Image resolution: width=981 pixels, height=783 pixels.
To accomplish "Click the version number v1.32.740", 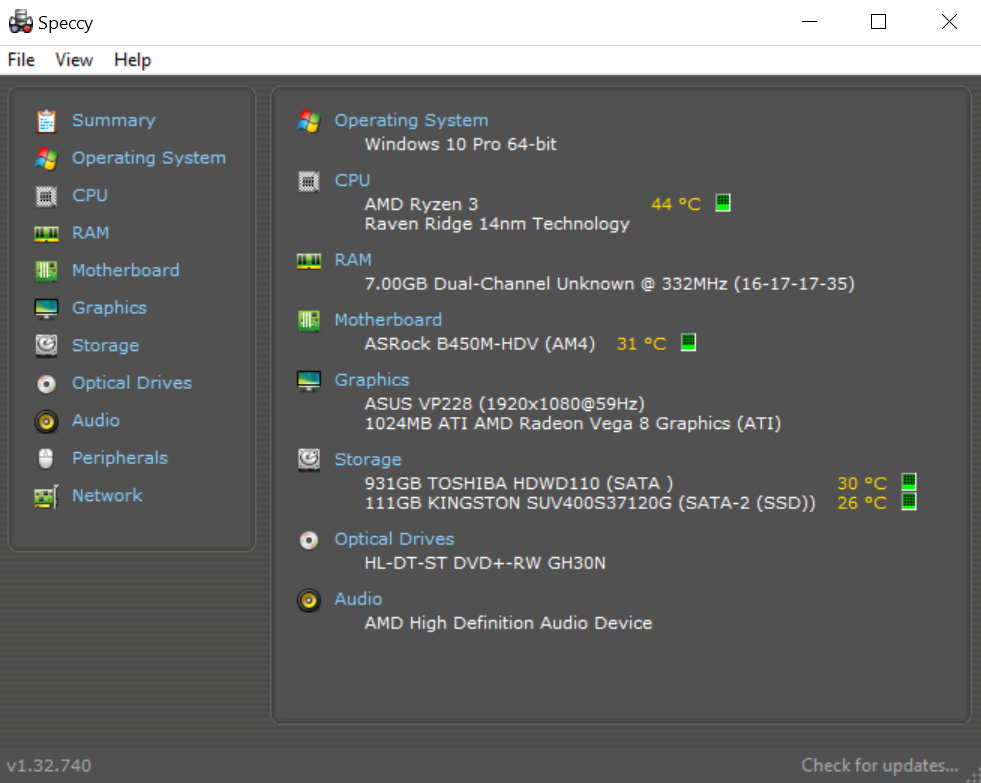I will pyautogui.click(x=49, y=765).
